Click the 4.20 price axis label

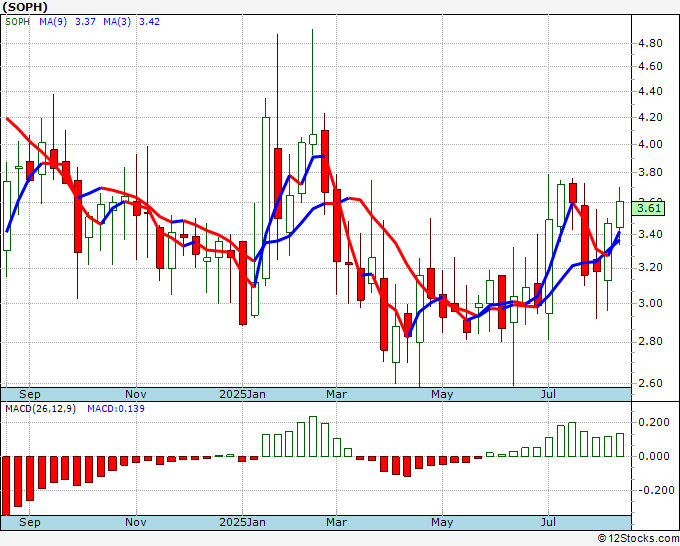[x=650, y=118]
